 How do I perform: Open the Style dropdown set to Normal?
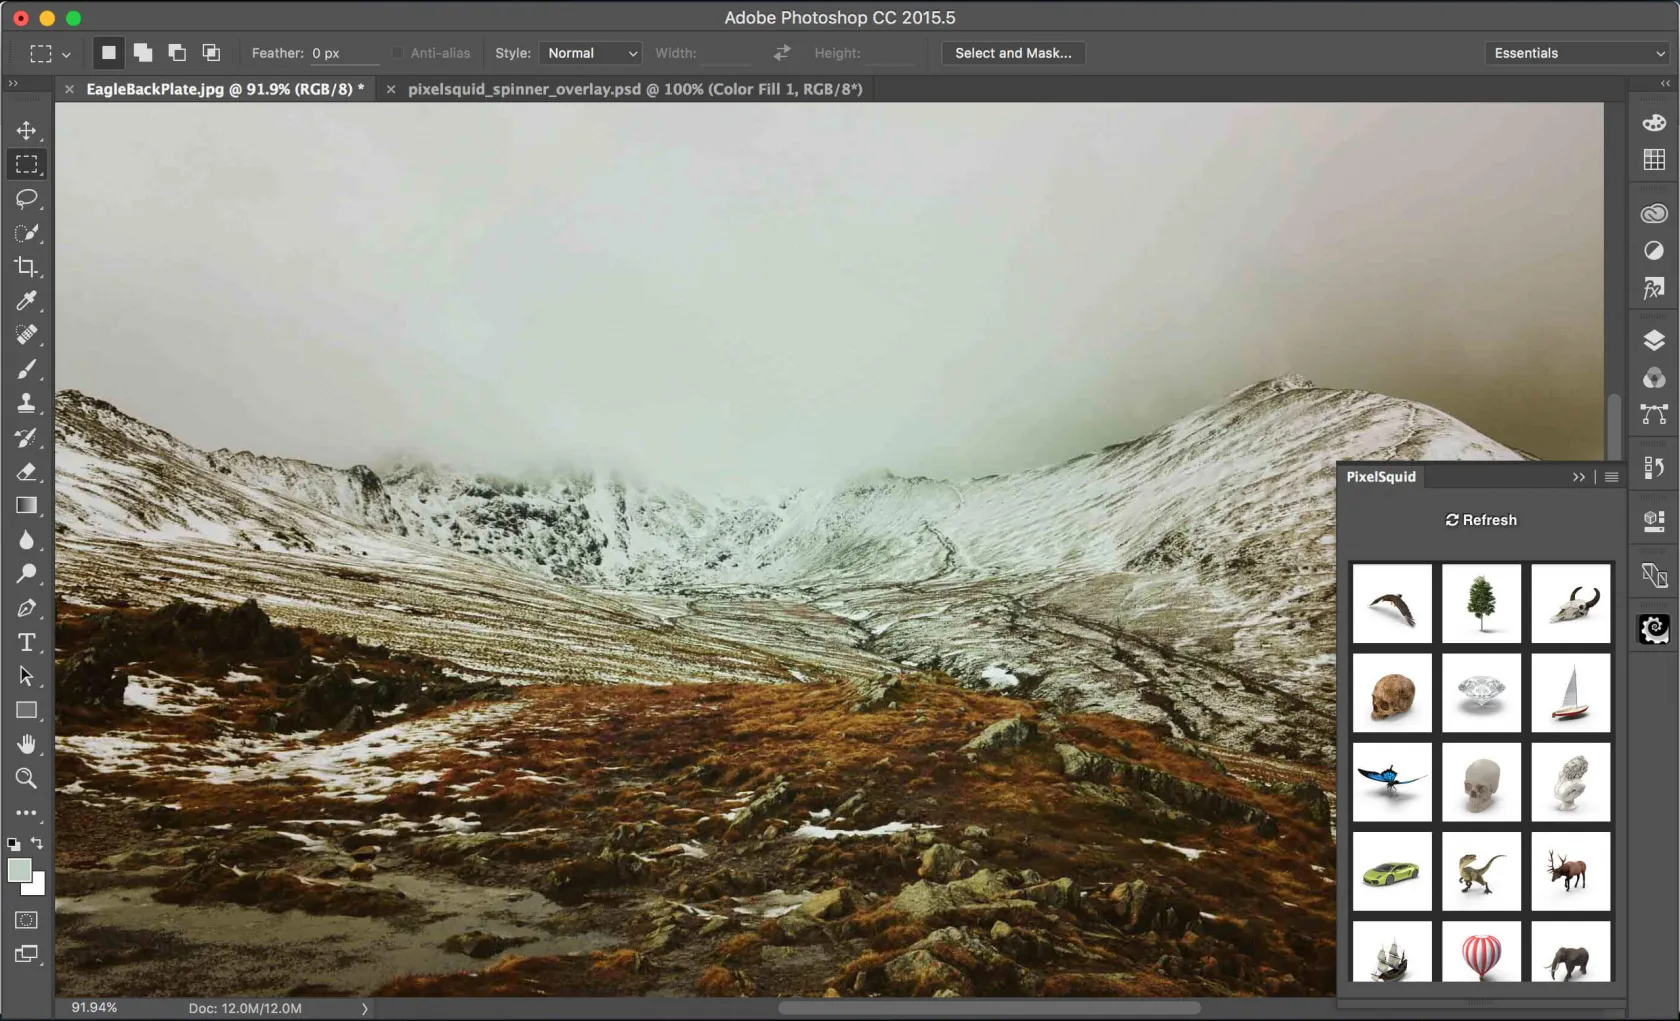(x=591, y=53)
